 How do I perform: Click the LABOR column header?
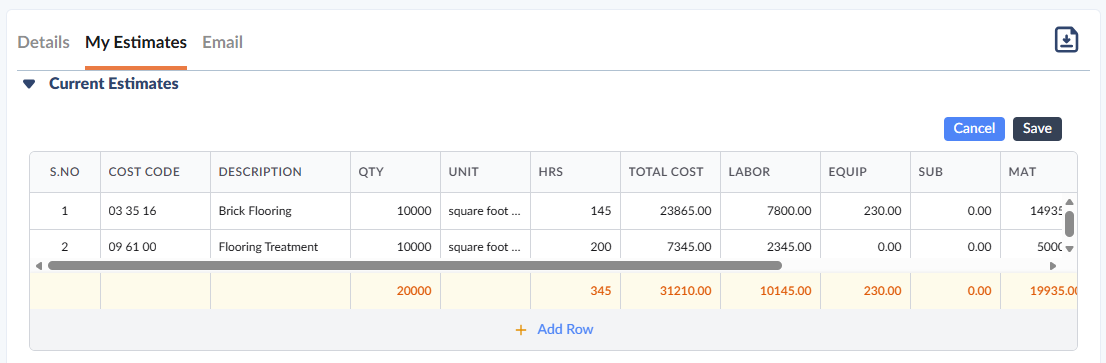(770, 172)
